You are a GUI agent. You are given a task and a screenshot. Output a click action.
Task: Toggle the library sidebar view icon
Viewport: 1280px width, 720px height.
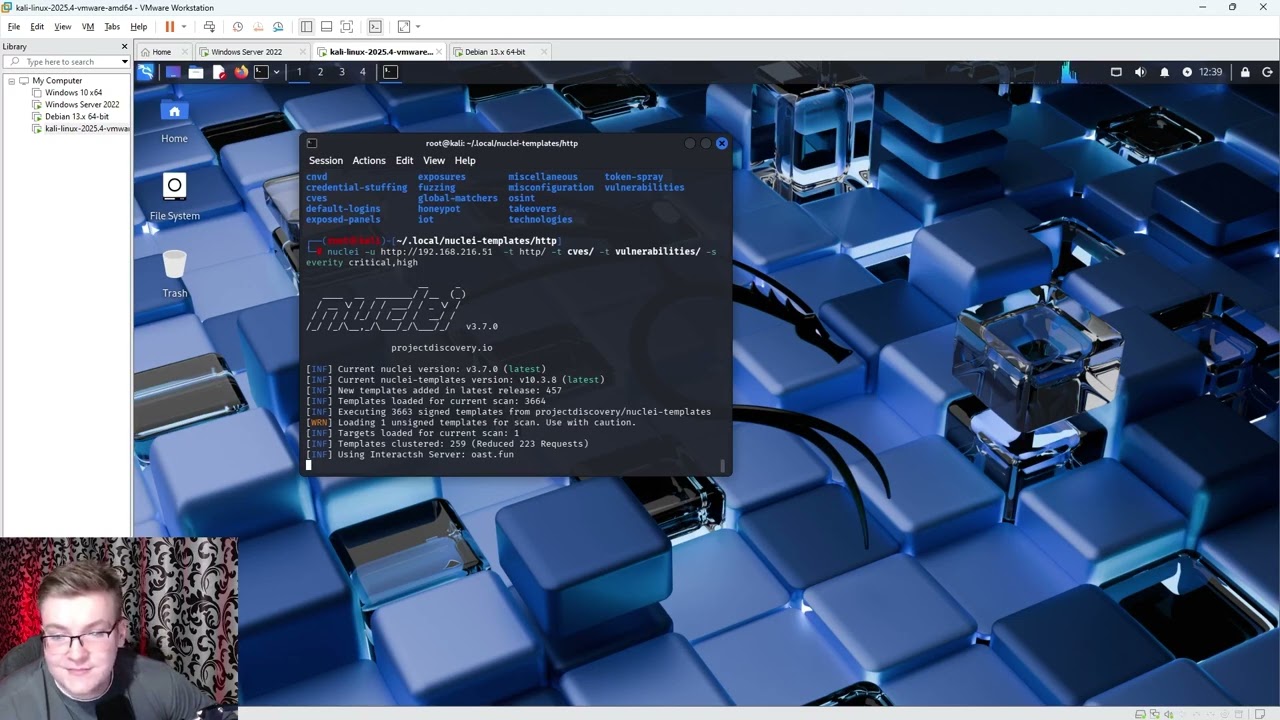[x=306, y=26]
